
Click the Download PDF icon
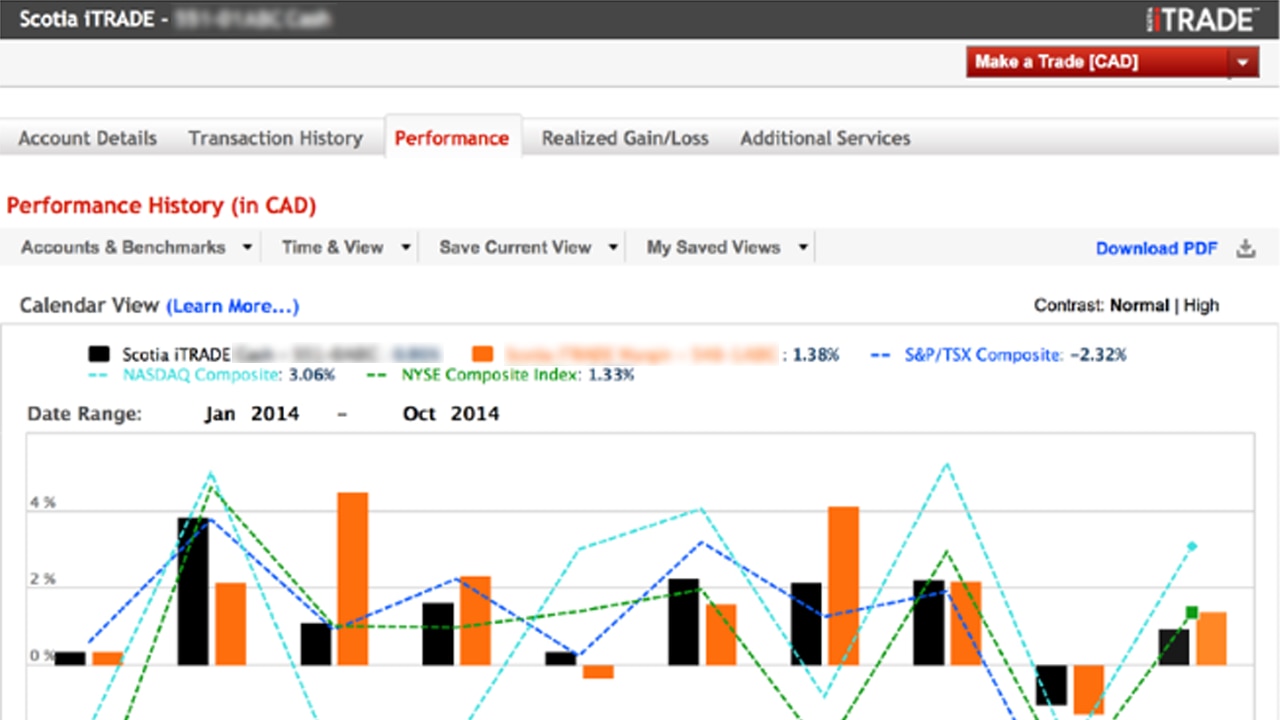(1246, 248)
